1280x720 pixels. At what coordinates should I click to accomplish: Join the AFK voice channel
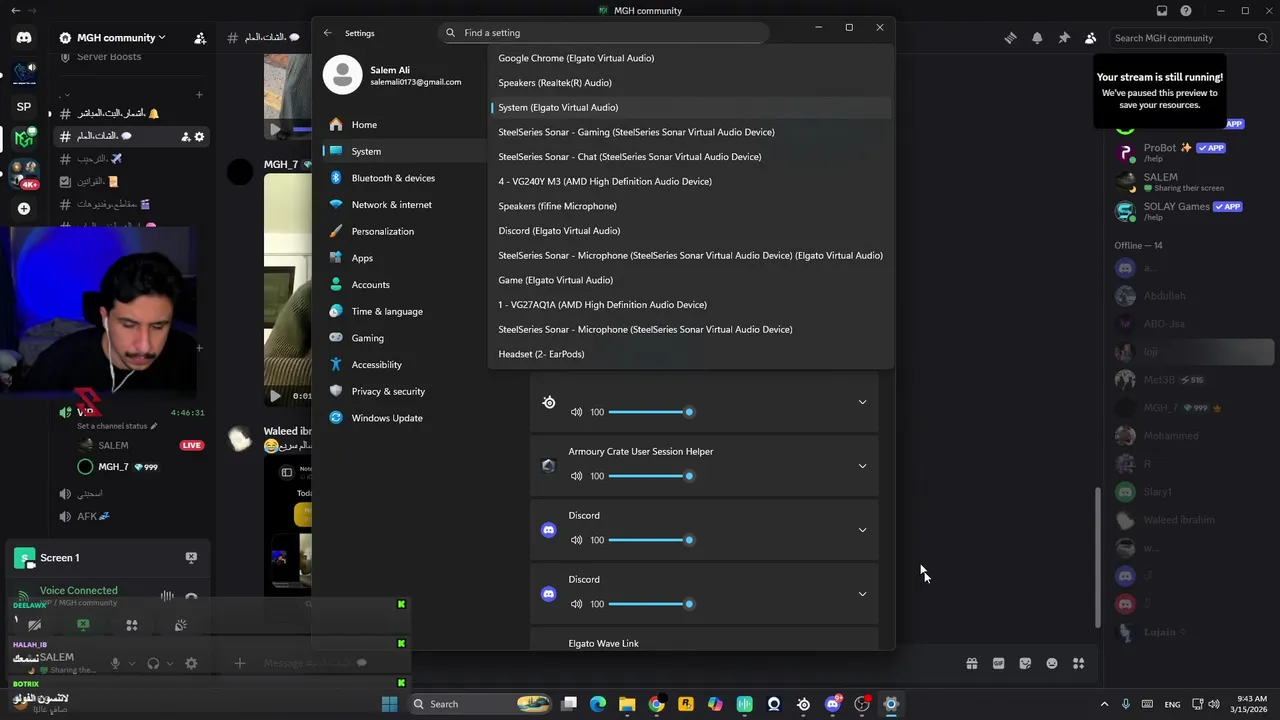(93, 517)
